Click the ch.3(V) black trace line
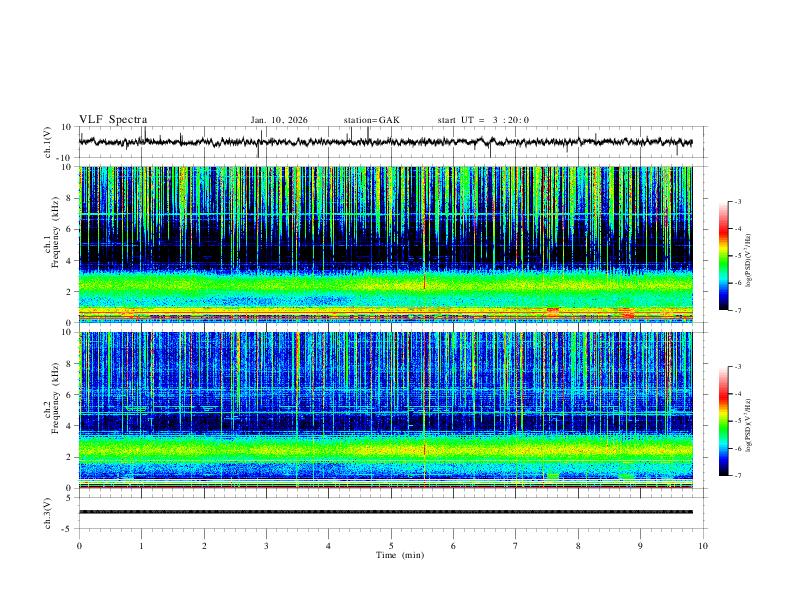The width and height of the screenshot is (792, 612). click(385, 512)
